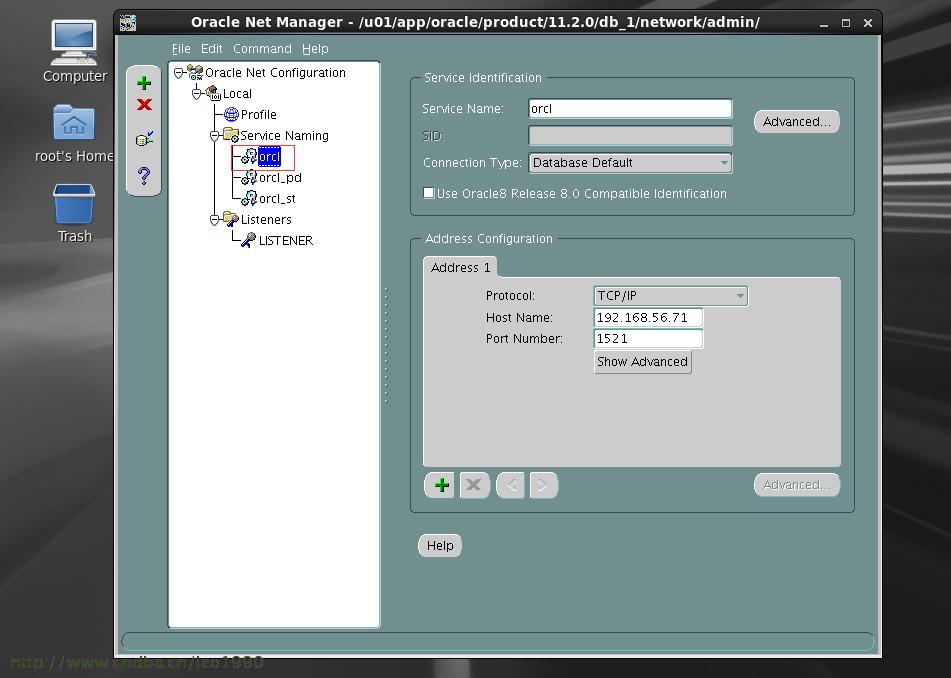Click the orcl_st service icon

tap(249, 198)
